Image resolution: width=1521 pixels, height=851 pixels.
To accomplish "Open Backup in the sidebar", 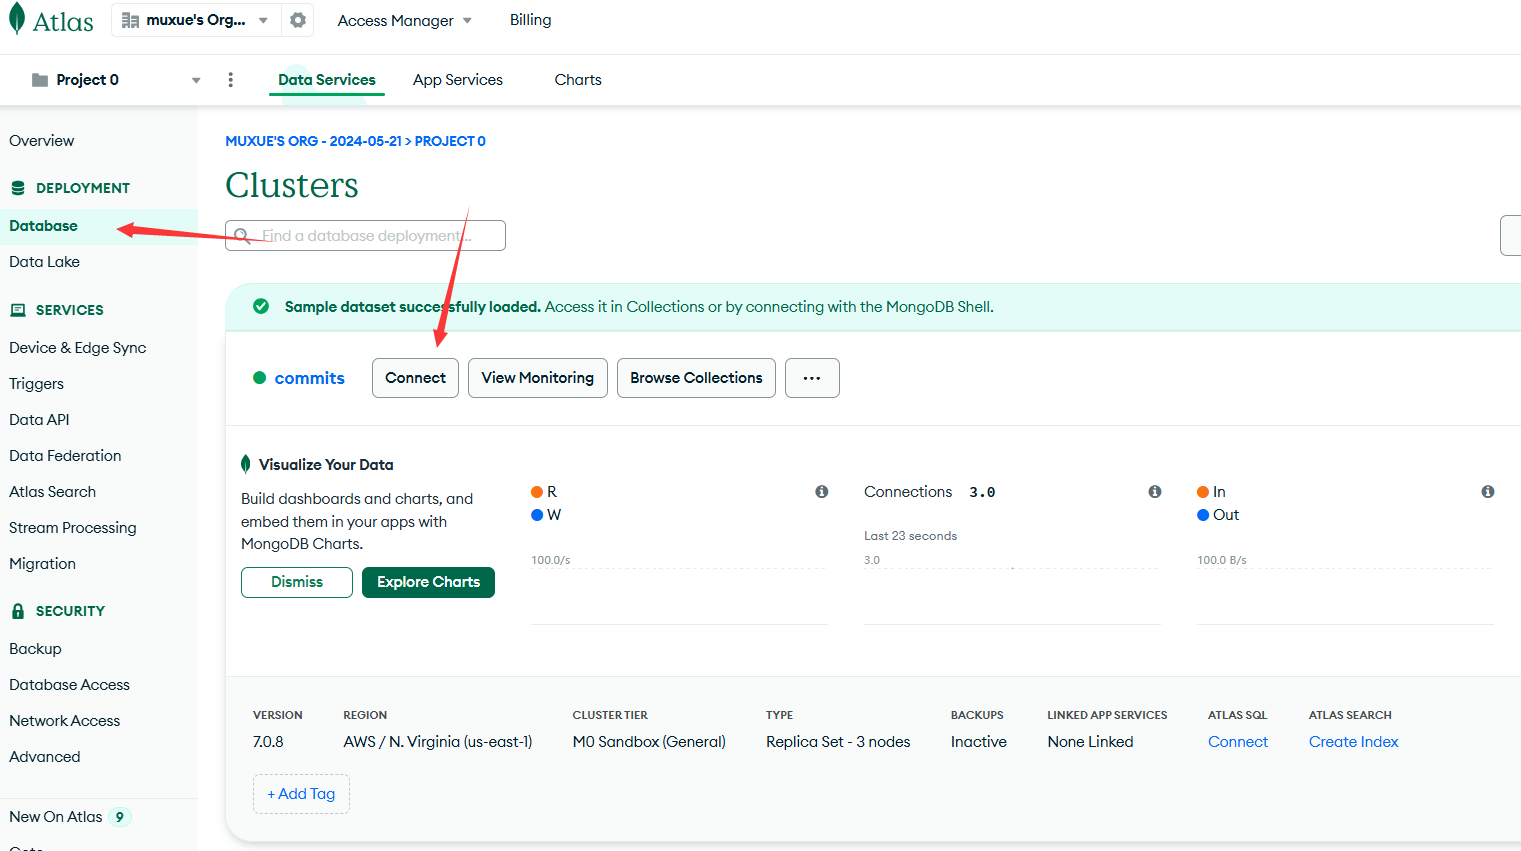I will point(36,649).
